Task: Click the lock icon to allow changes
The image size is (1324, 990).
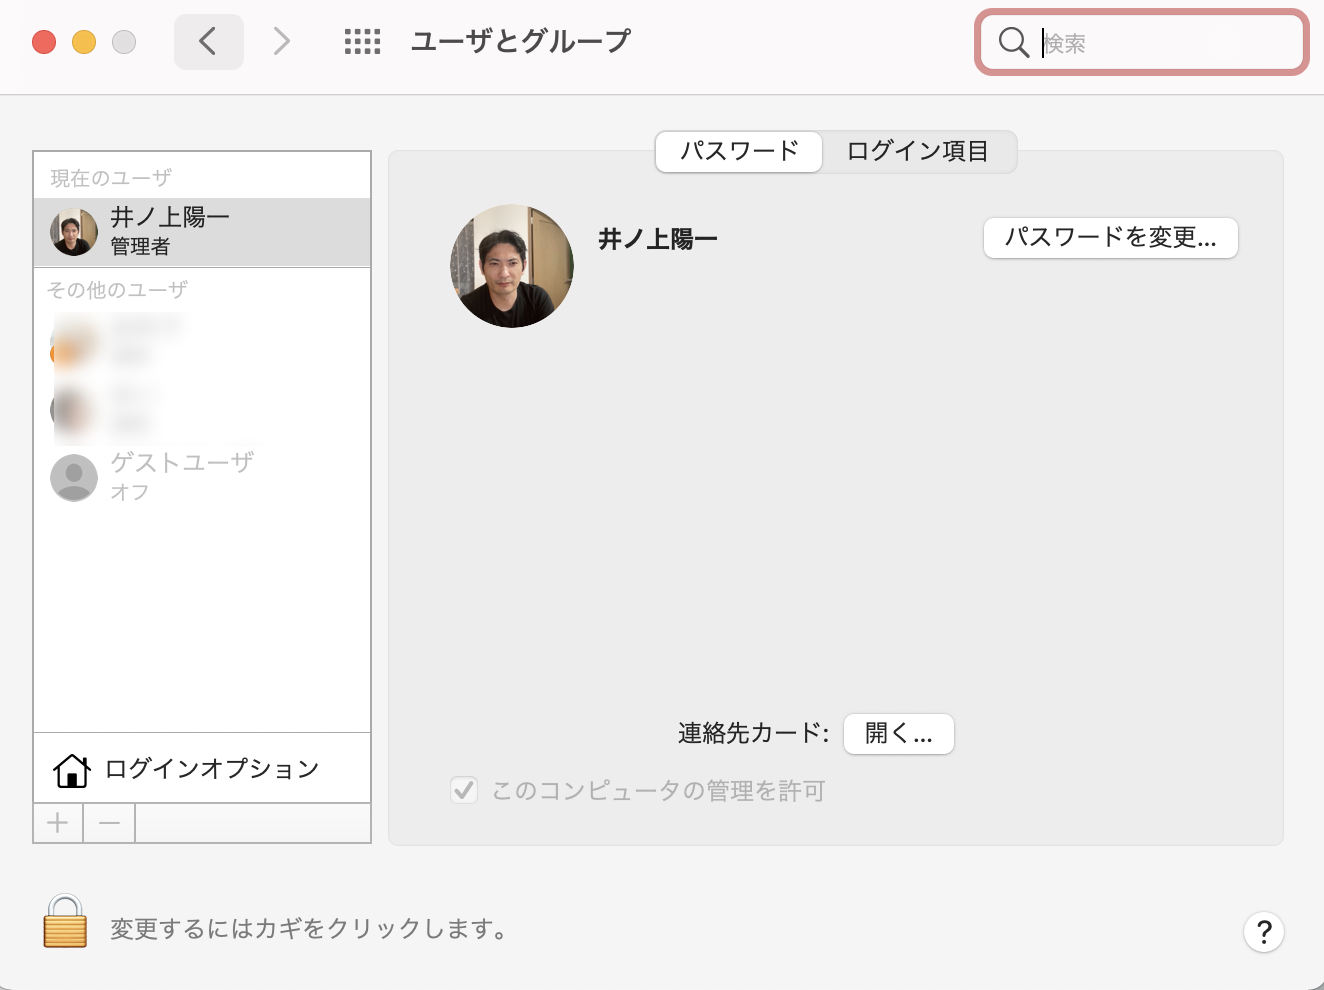Action: (65, 921)
